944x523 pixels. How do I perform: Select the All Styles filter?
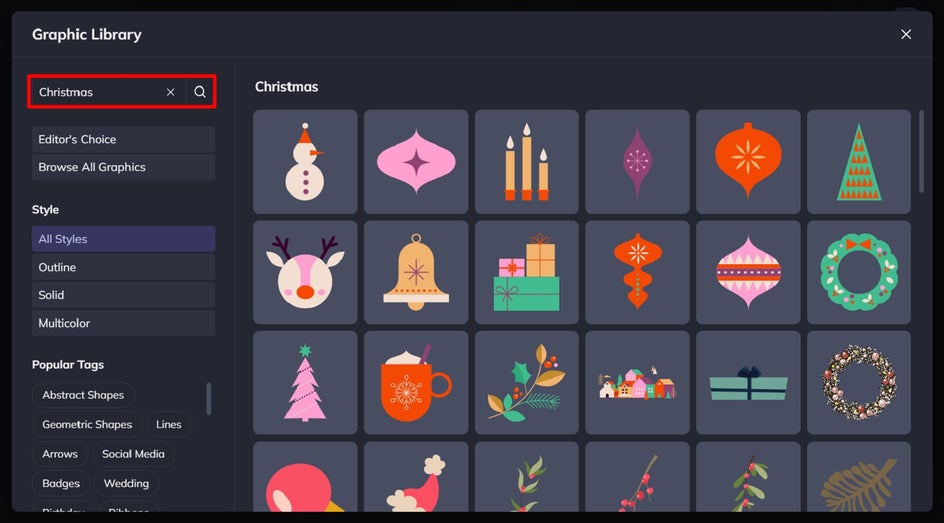(x=123, y=239)
